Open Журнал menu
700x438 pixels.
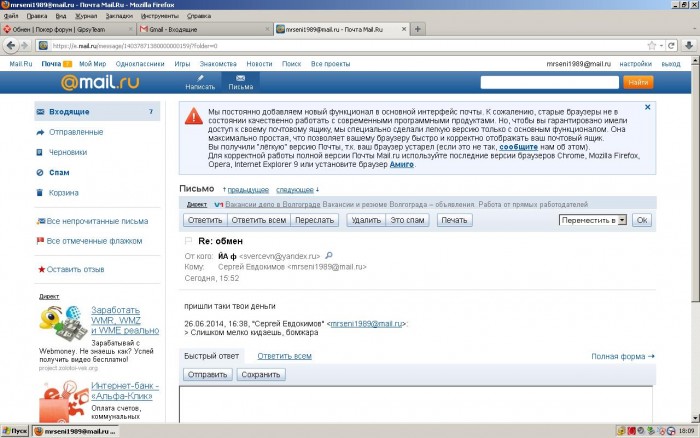tap(86, 16)
